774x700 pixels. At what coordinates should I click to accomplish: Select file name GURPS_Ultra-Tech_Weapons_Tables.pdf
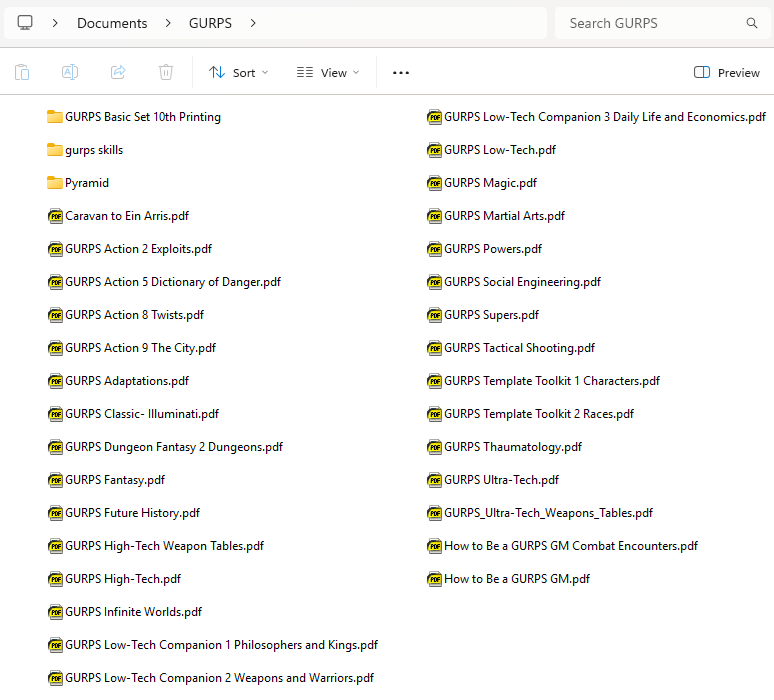[548, 513]
